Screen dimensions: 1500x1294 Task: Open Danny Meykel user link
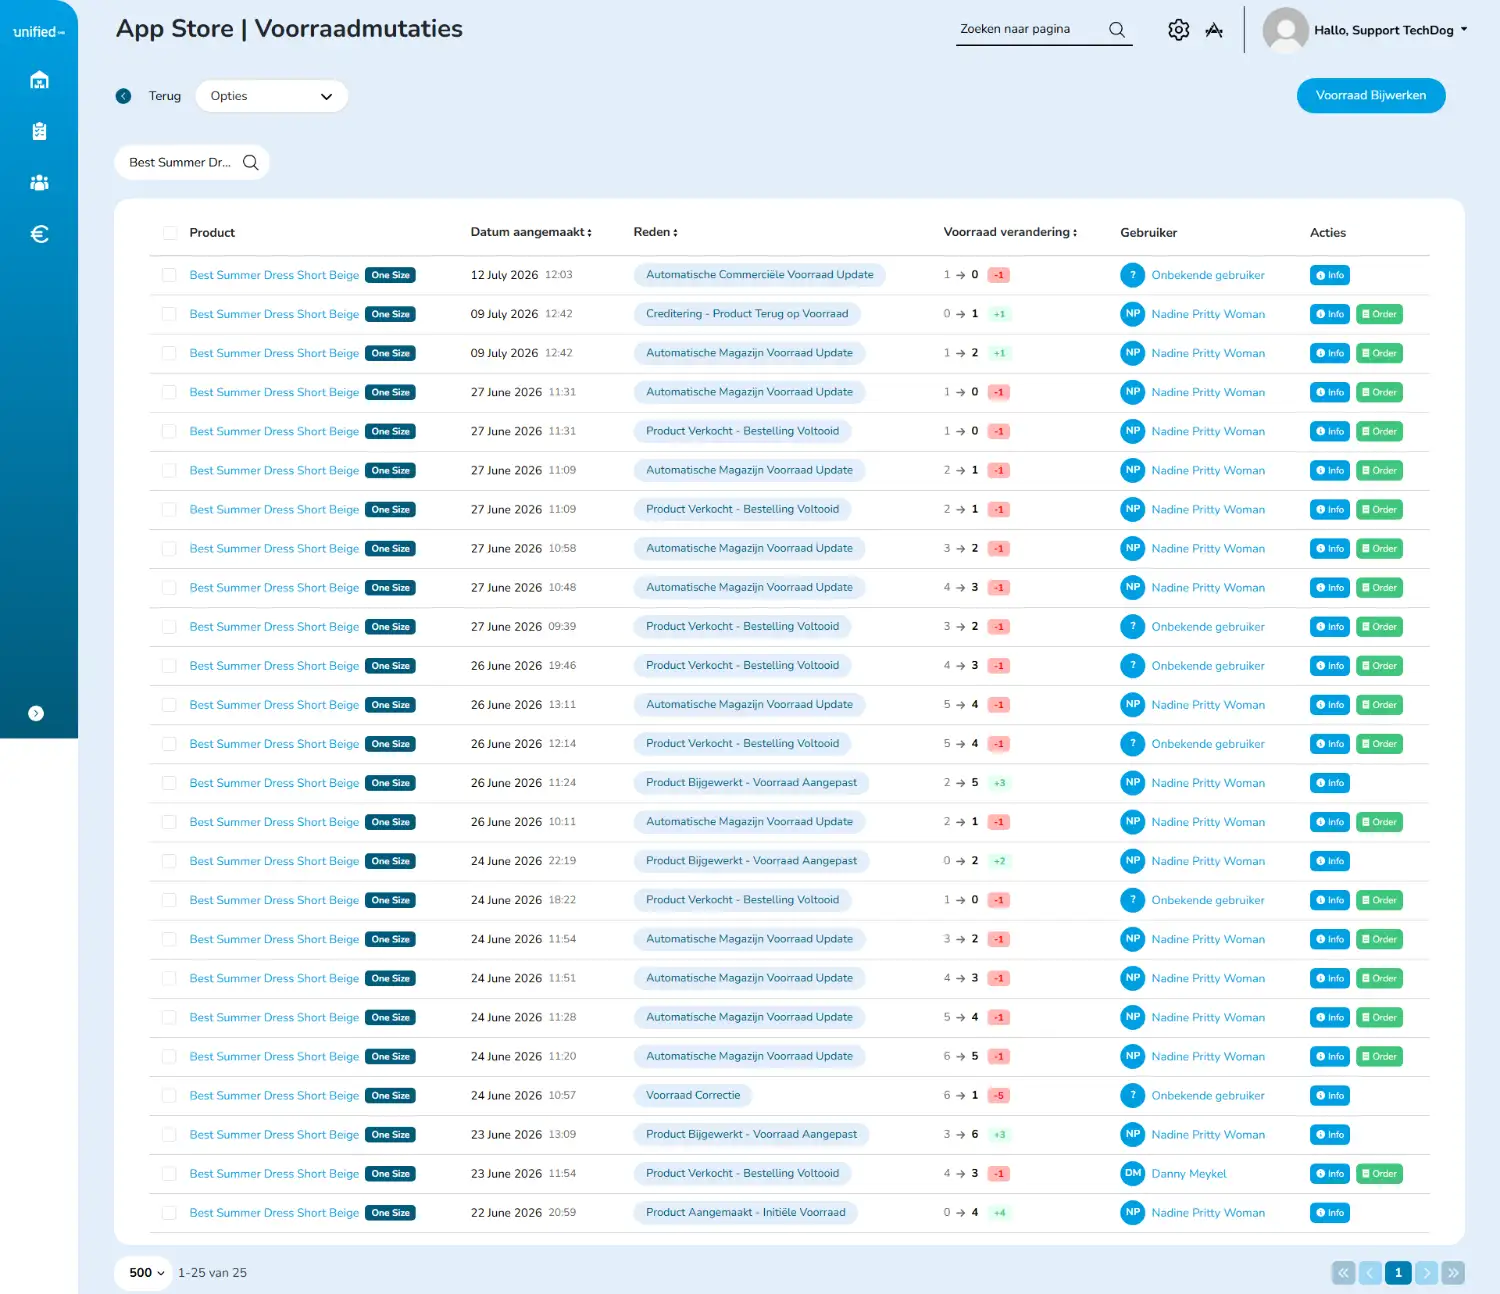pyautogui.click(x=1188, y=1174)
